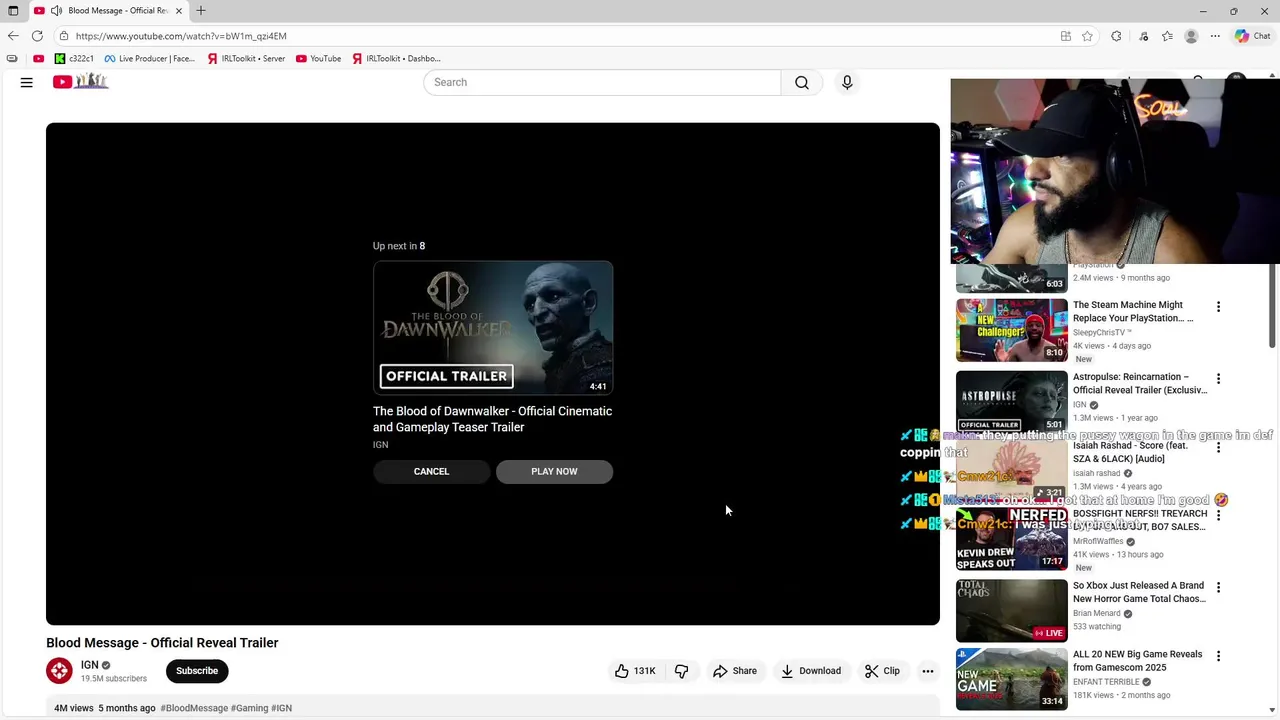Screen dimensions: 1280x720
Task: Open options for Astropulse Reincarnation video
Action: pos(1218,379)
